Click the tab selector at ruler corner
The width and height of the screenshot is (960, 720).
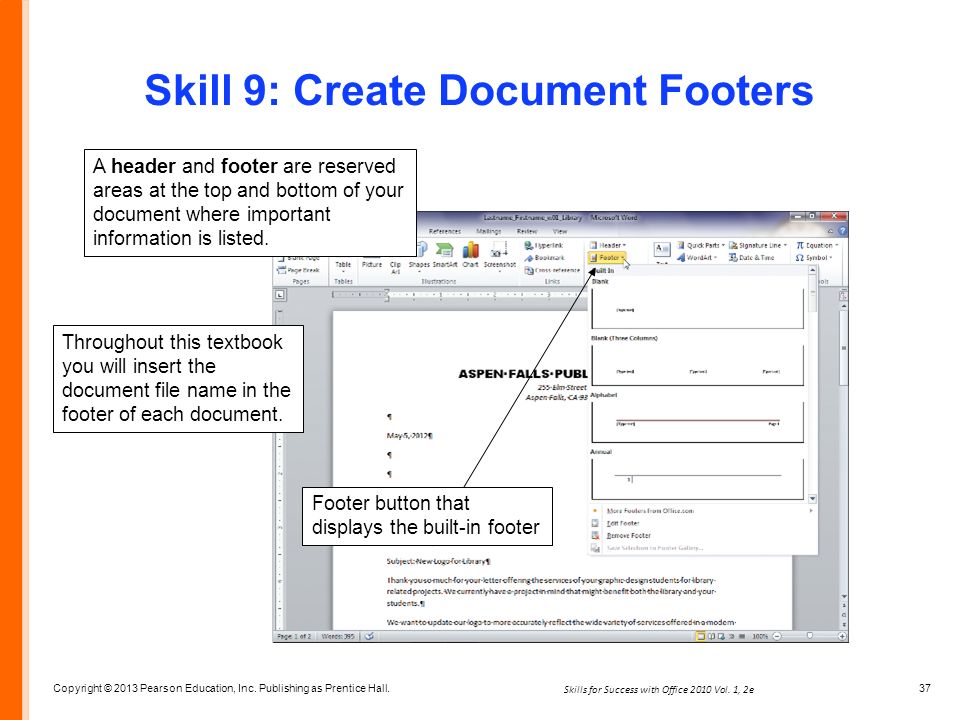(280, 295)
